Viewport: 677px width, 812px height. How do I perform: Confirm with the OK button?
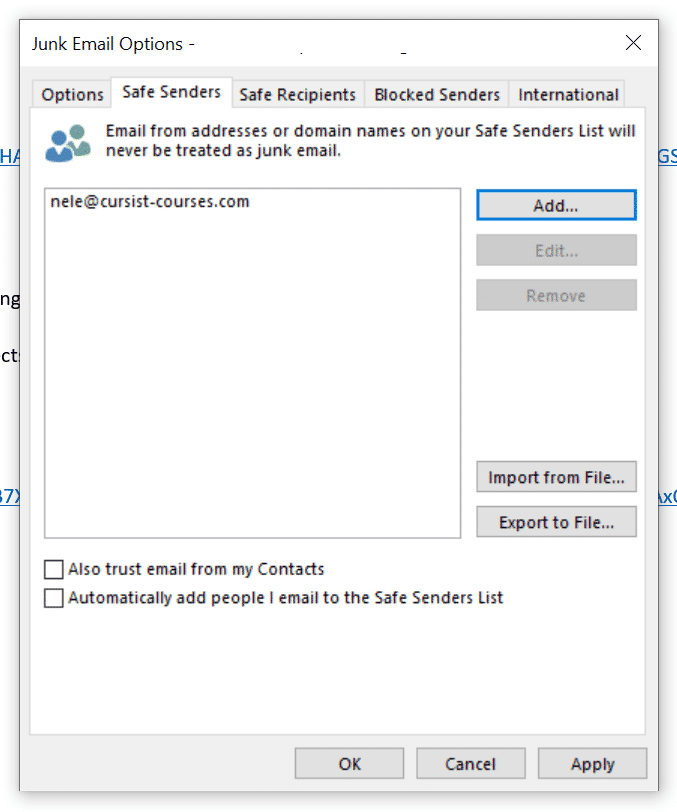coord(349,763)
